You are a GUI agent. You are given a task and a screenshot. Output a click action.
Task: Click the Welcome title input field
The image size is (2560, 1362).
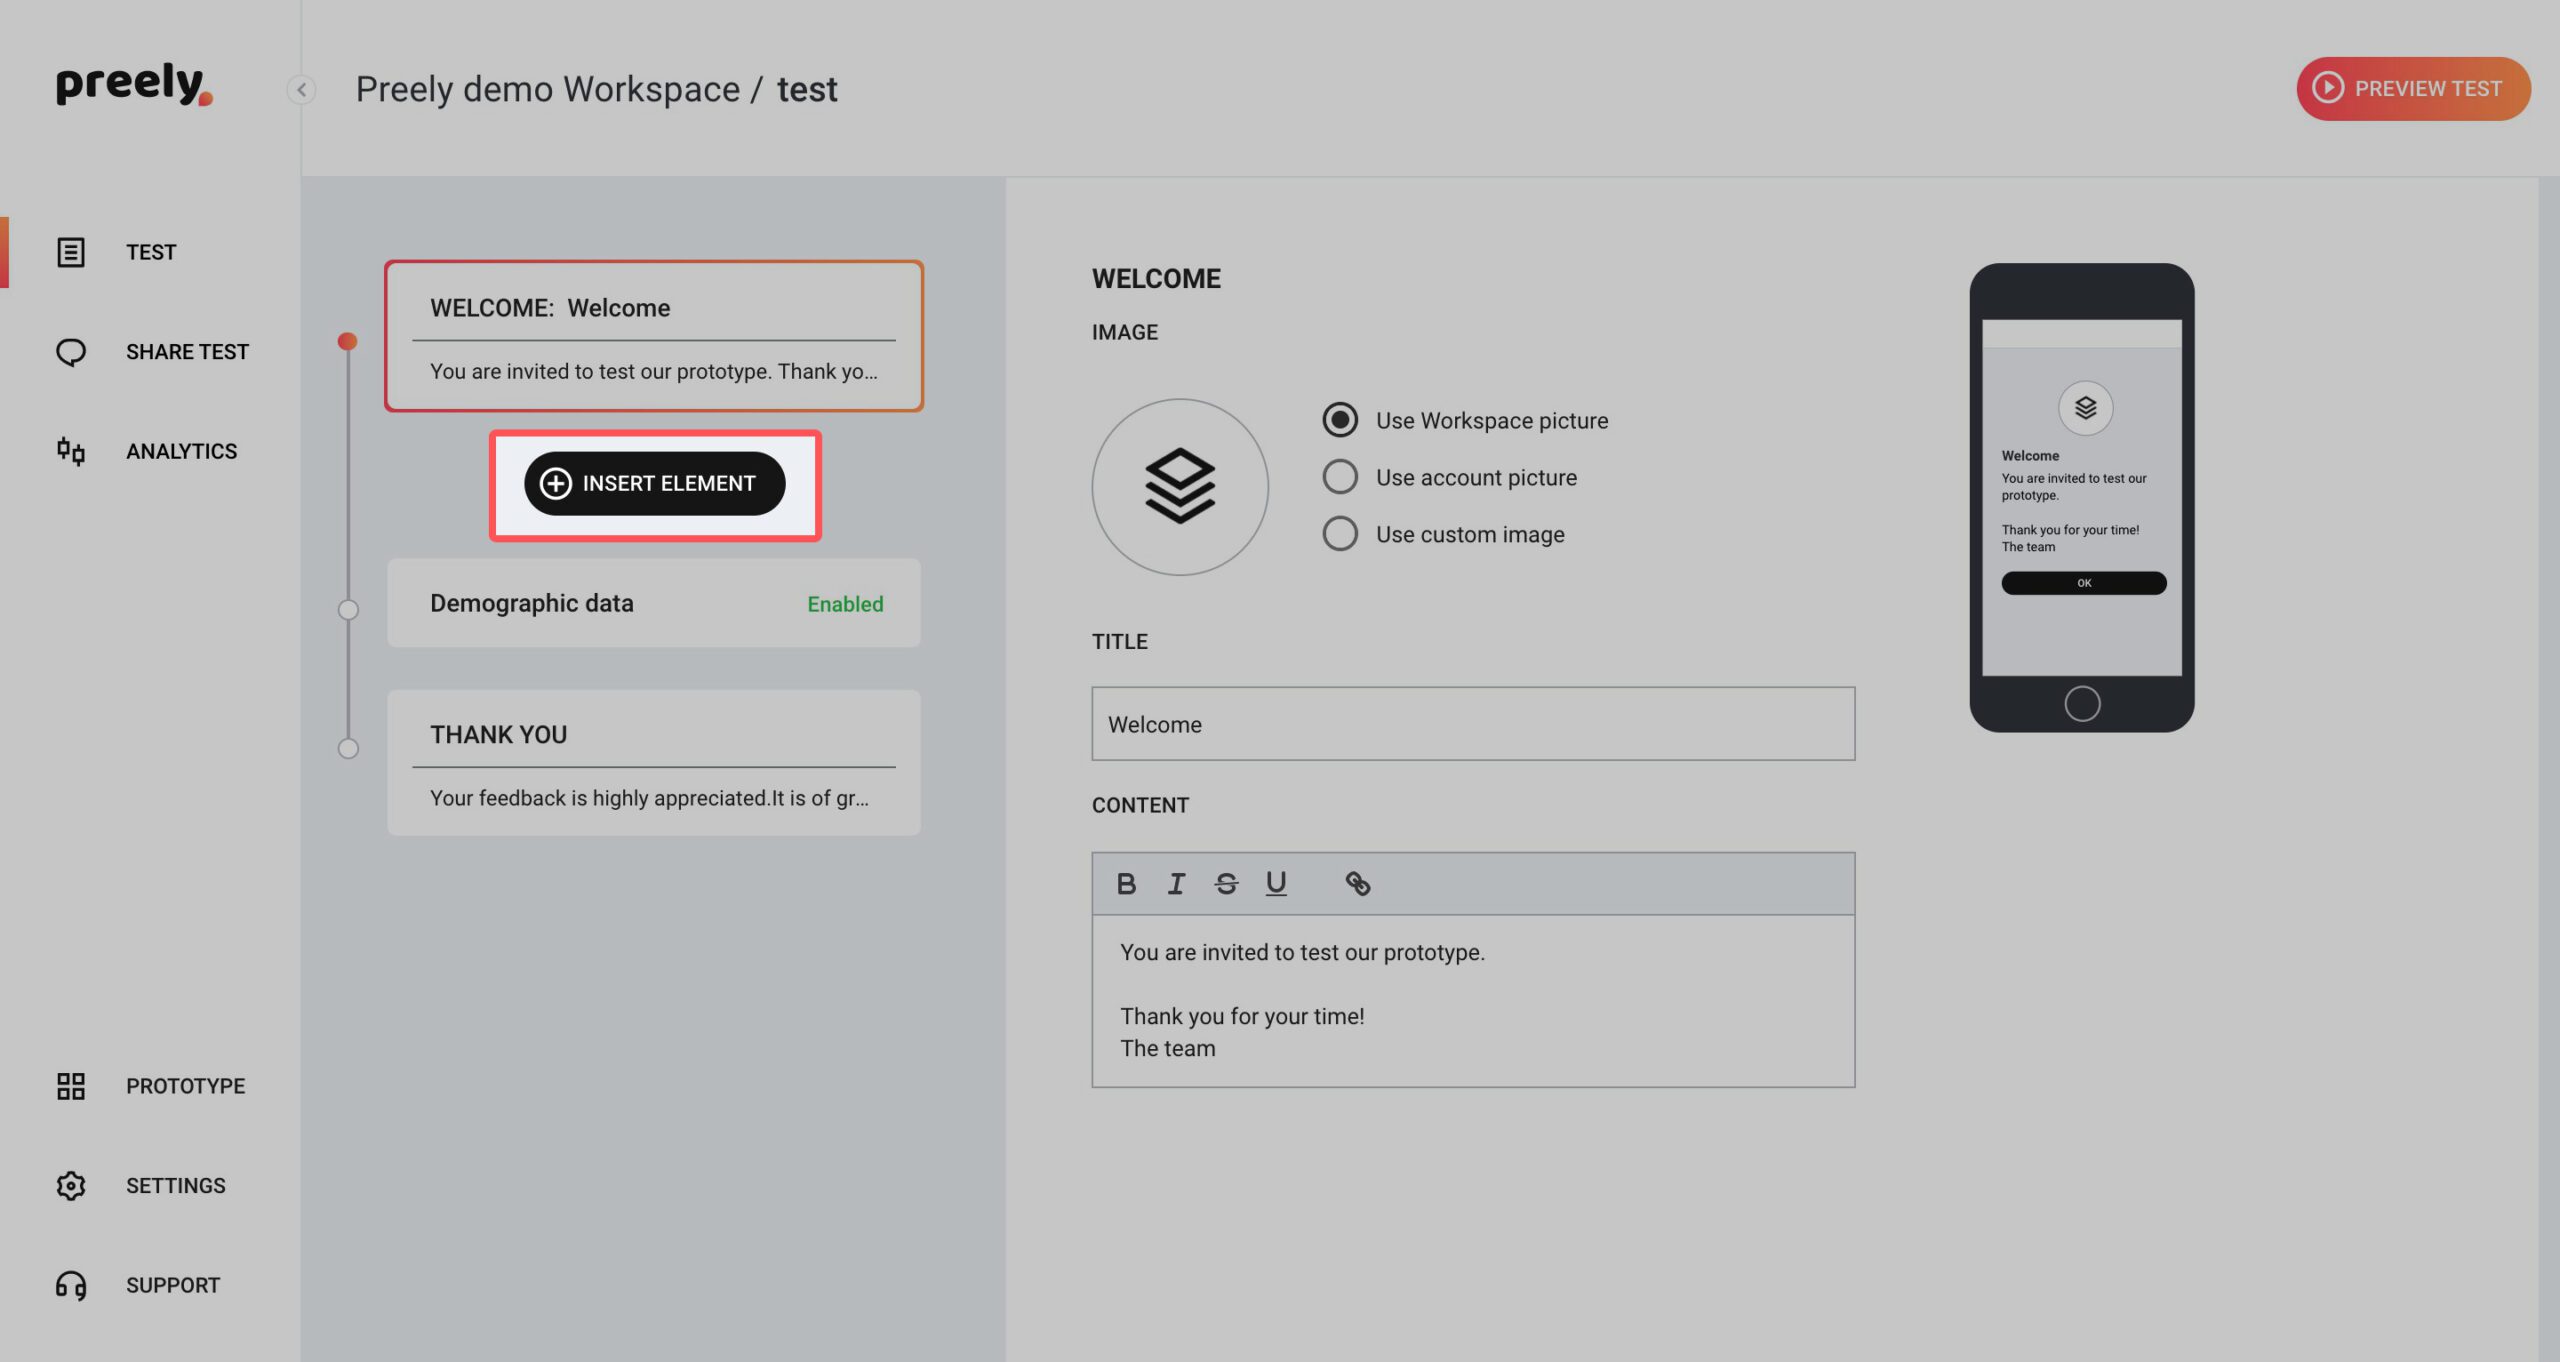point(1472,723)
